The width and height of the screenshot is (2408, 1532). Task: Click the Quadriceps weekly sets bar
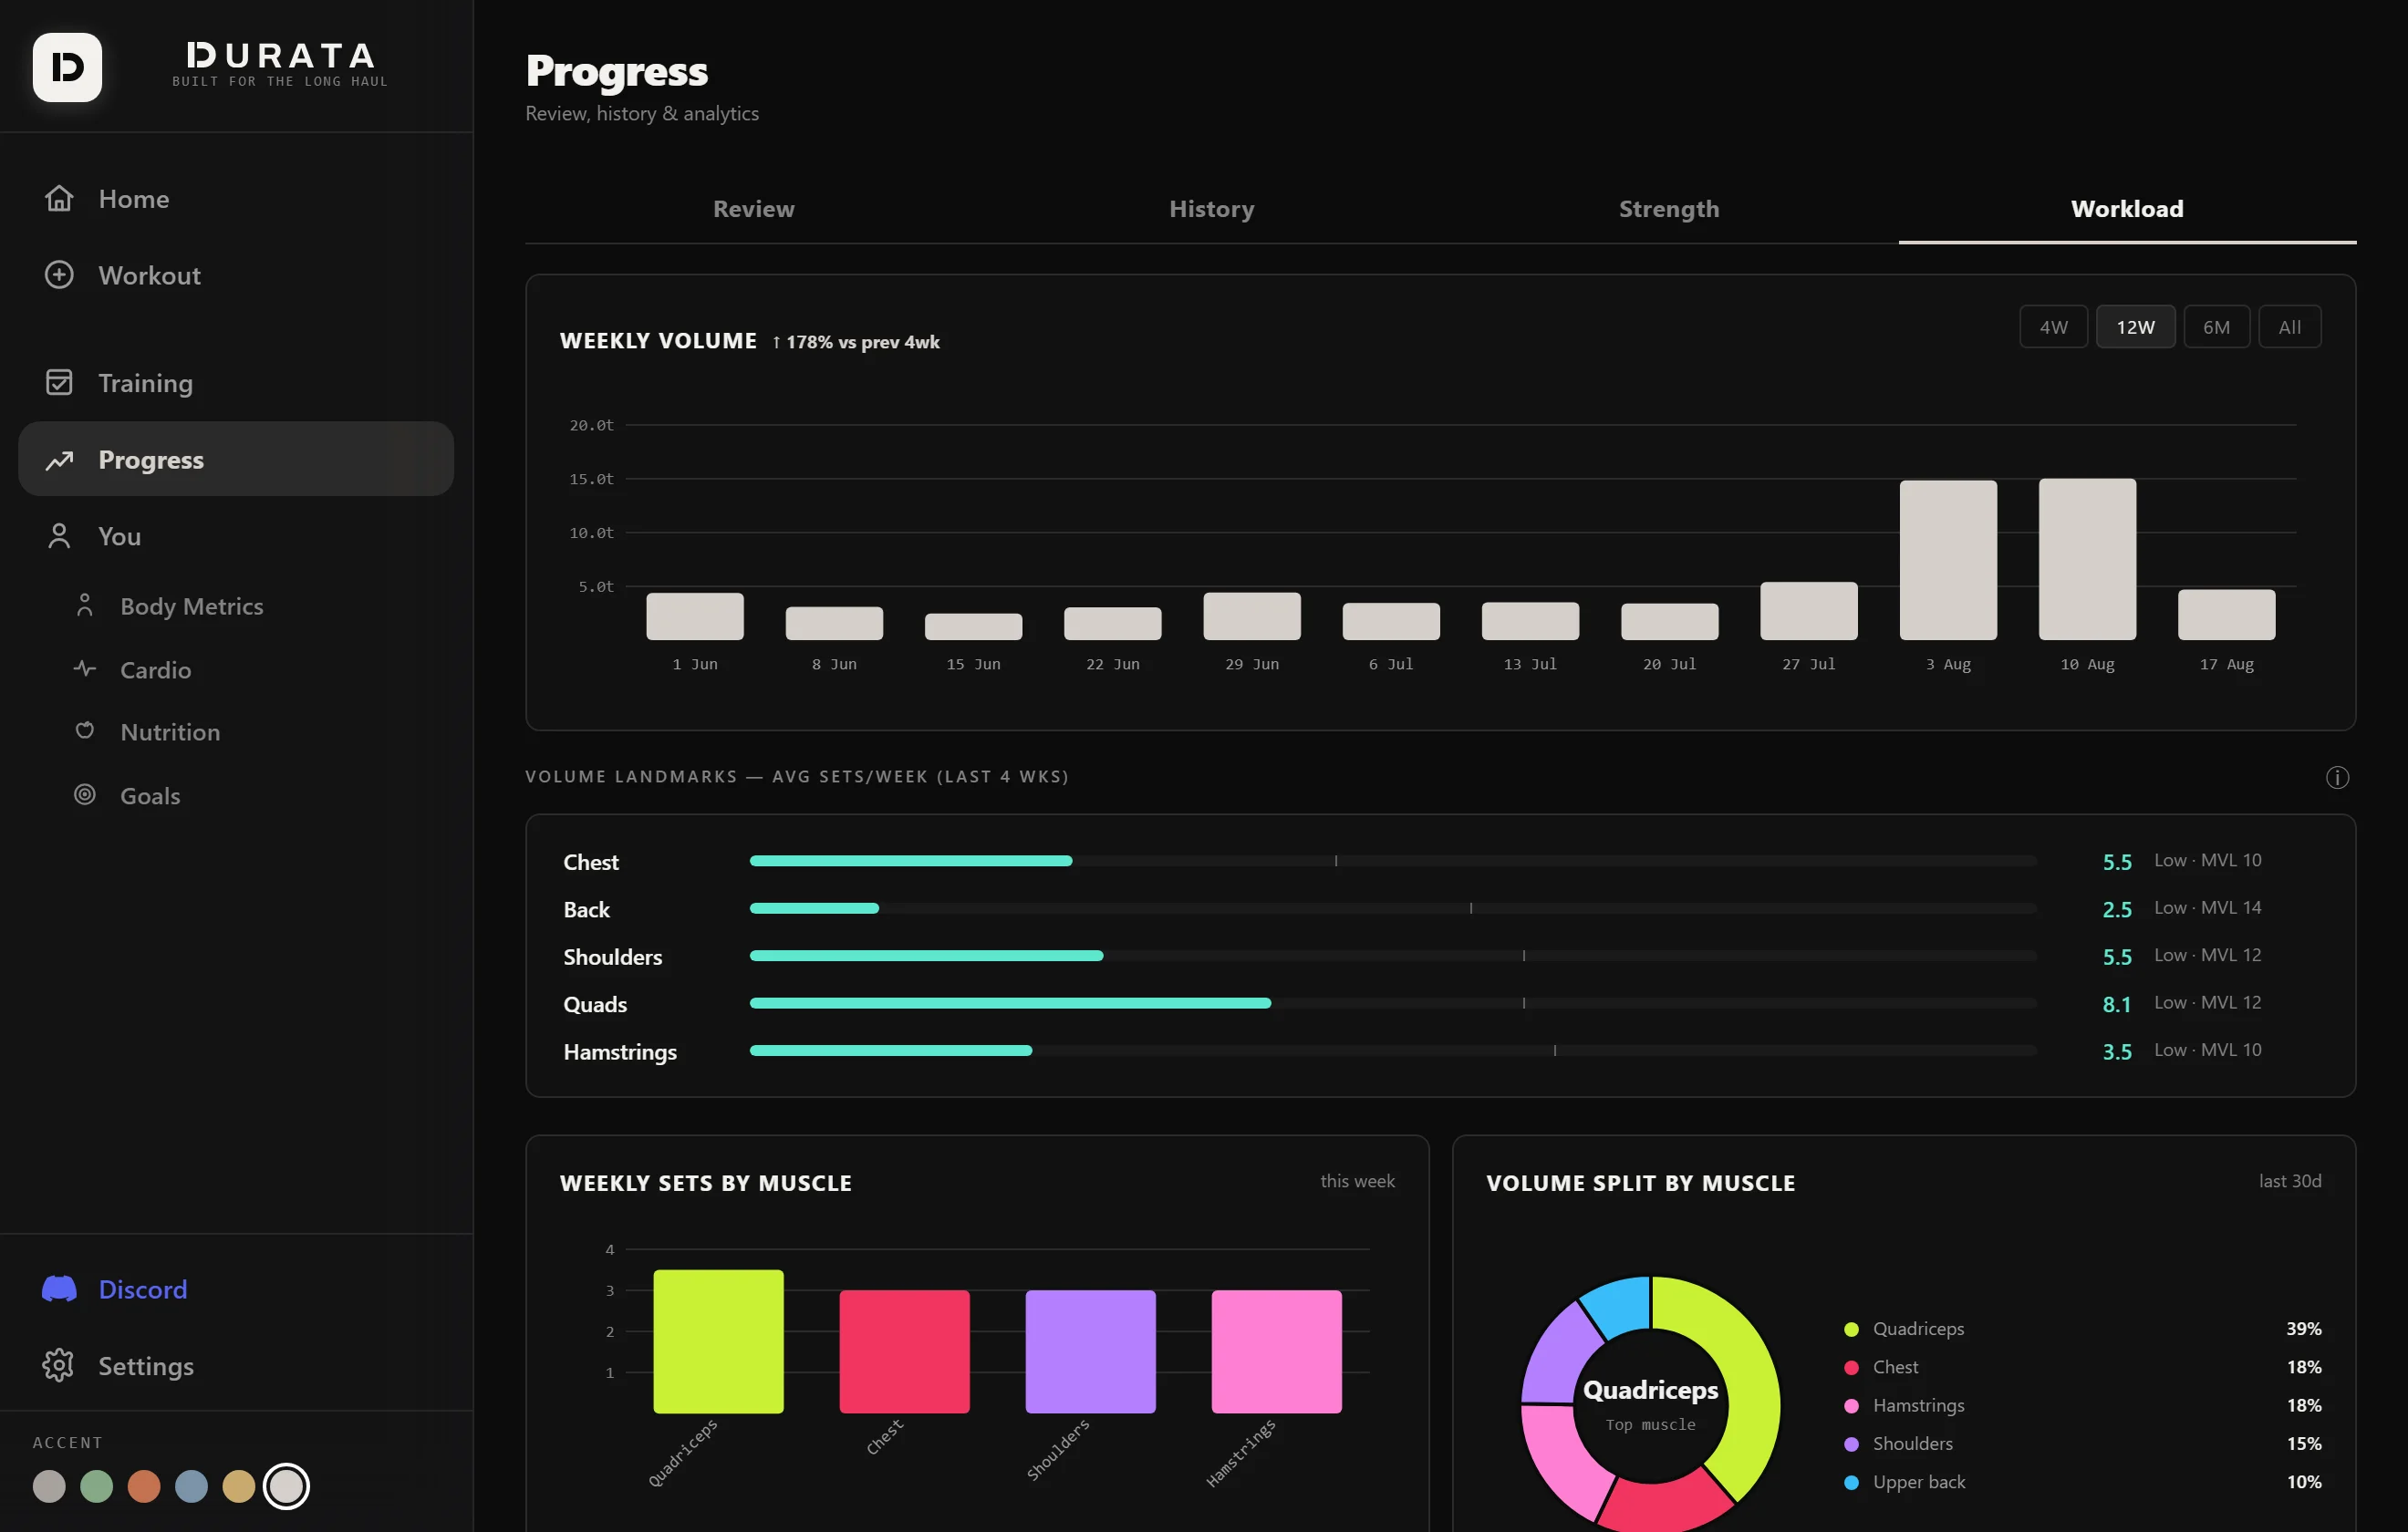(718, 1340)
